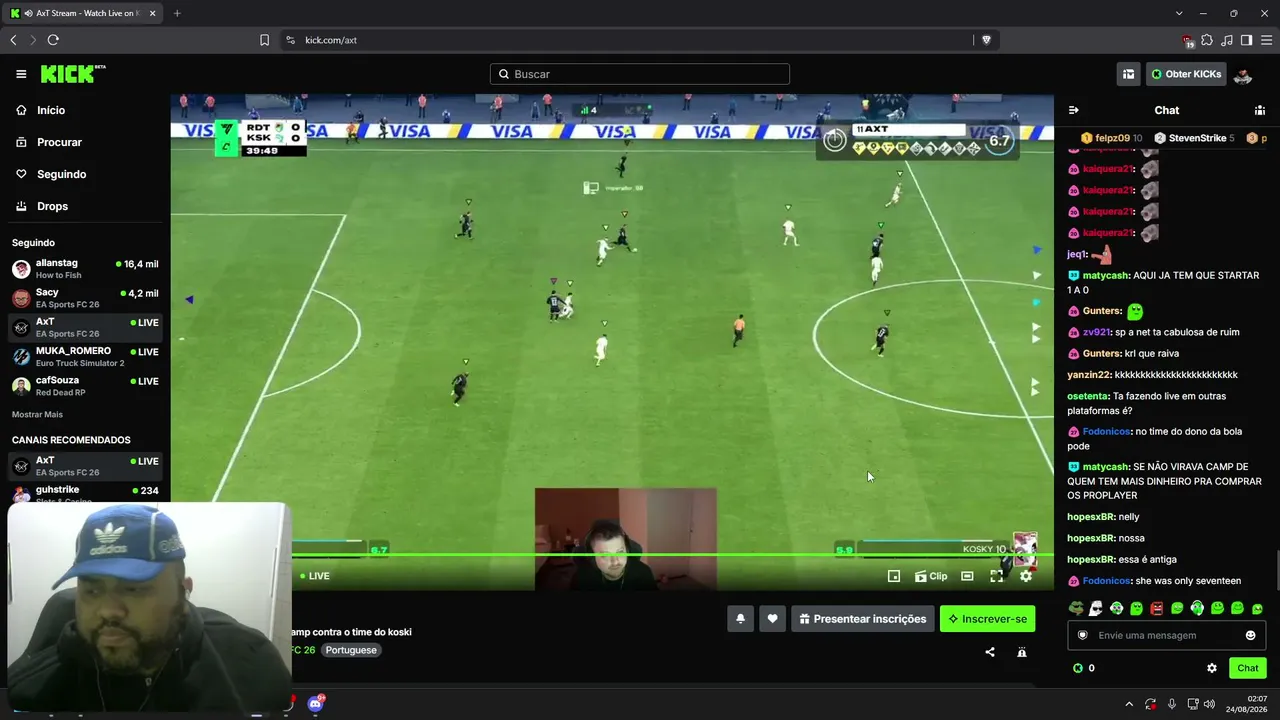Image resolution: width=1280 pixels, height=720 pixels.
Task: Follow the channel with the heart button
Action: pyautogui.click(x=772, y=619)
